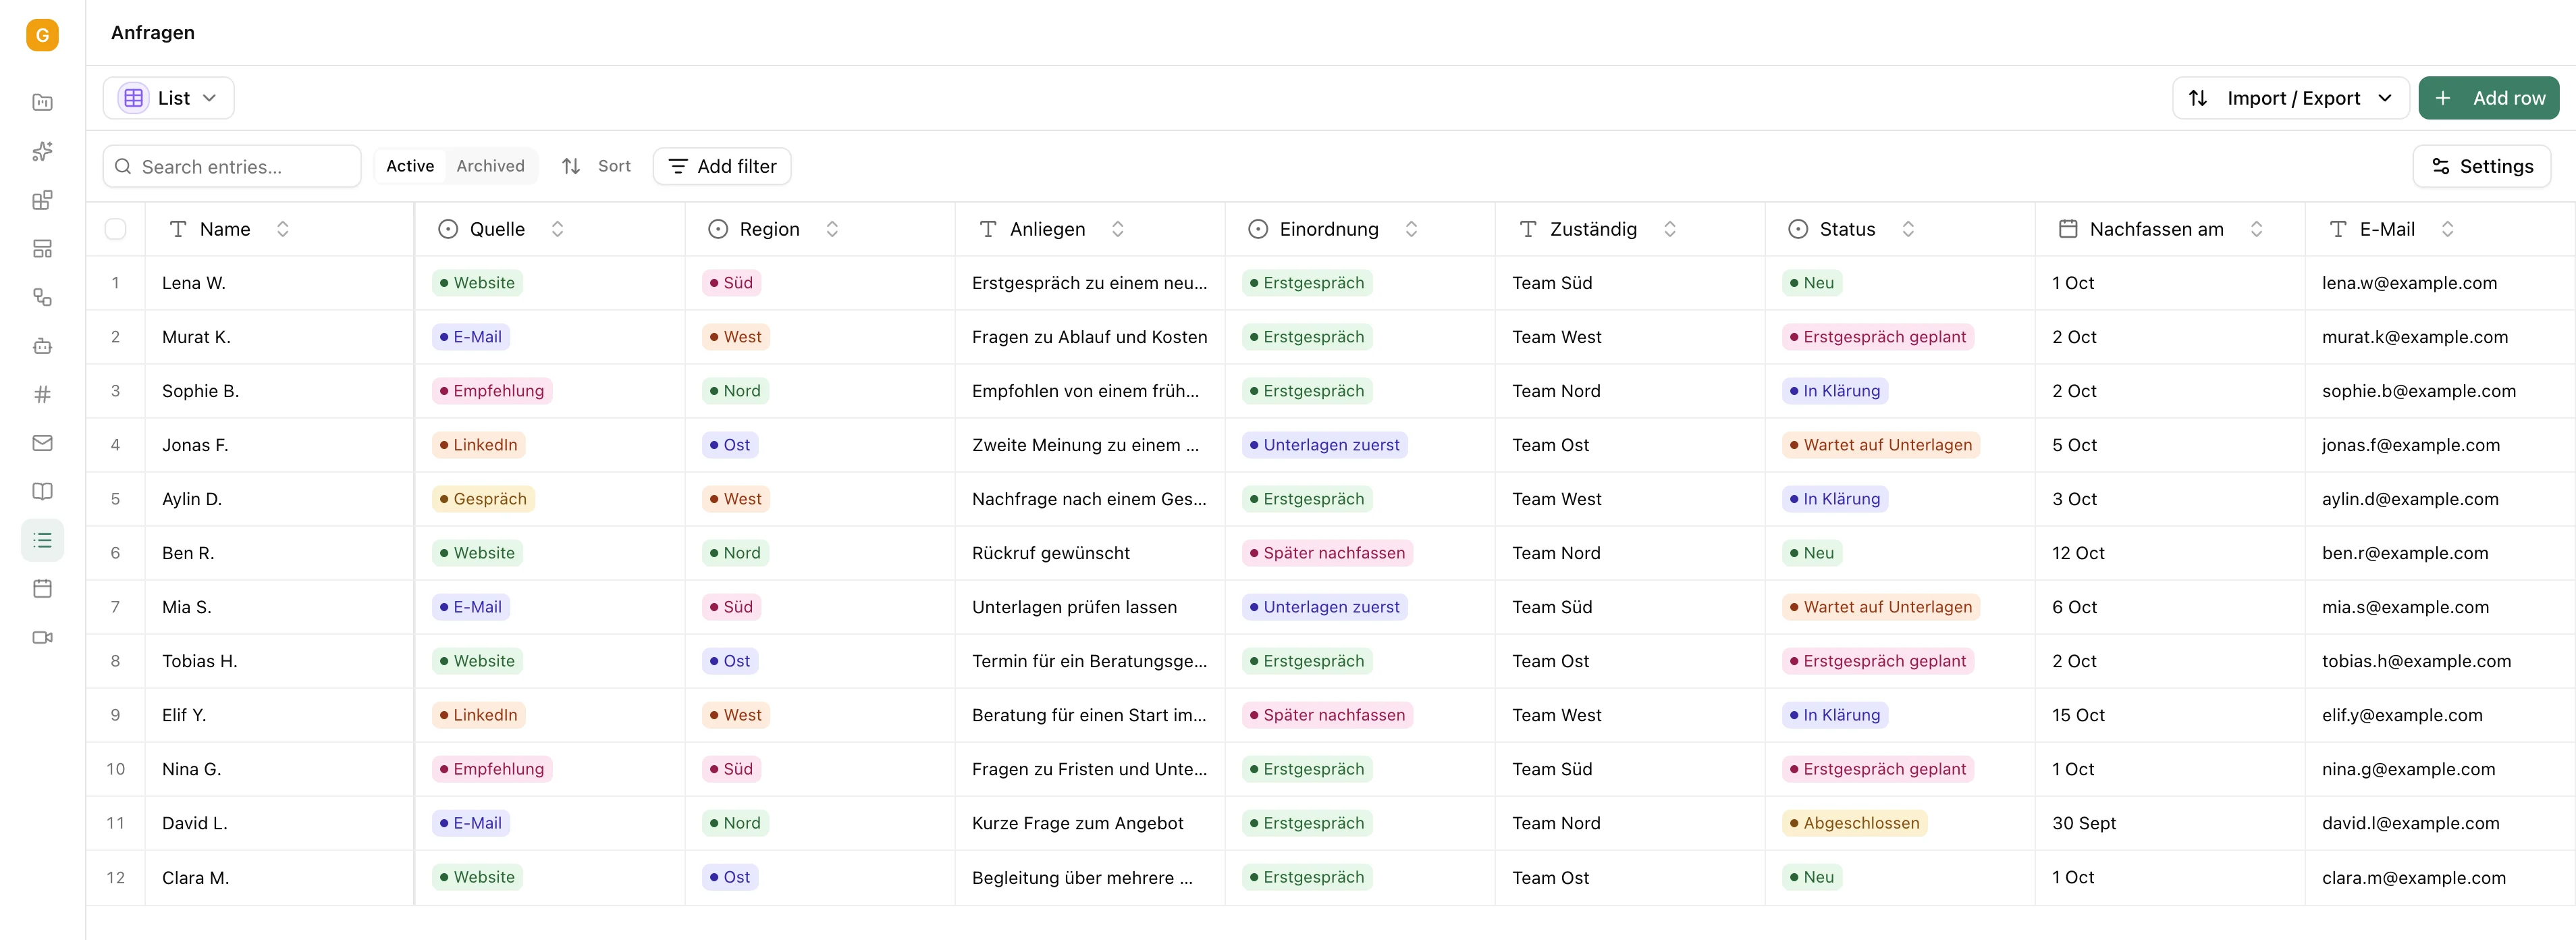
Task: Open the calendar sidebar icon
Action: [42, 588]
